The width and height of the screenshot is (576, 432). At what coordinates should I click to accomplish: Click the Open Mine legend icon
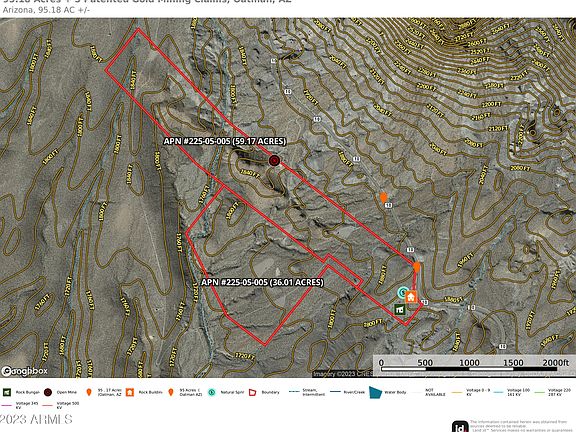(x=48, y=392)
